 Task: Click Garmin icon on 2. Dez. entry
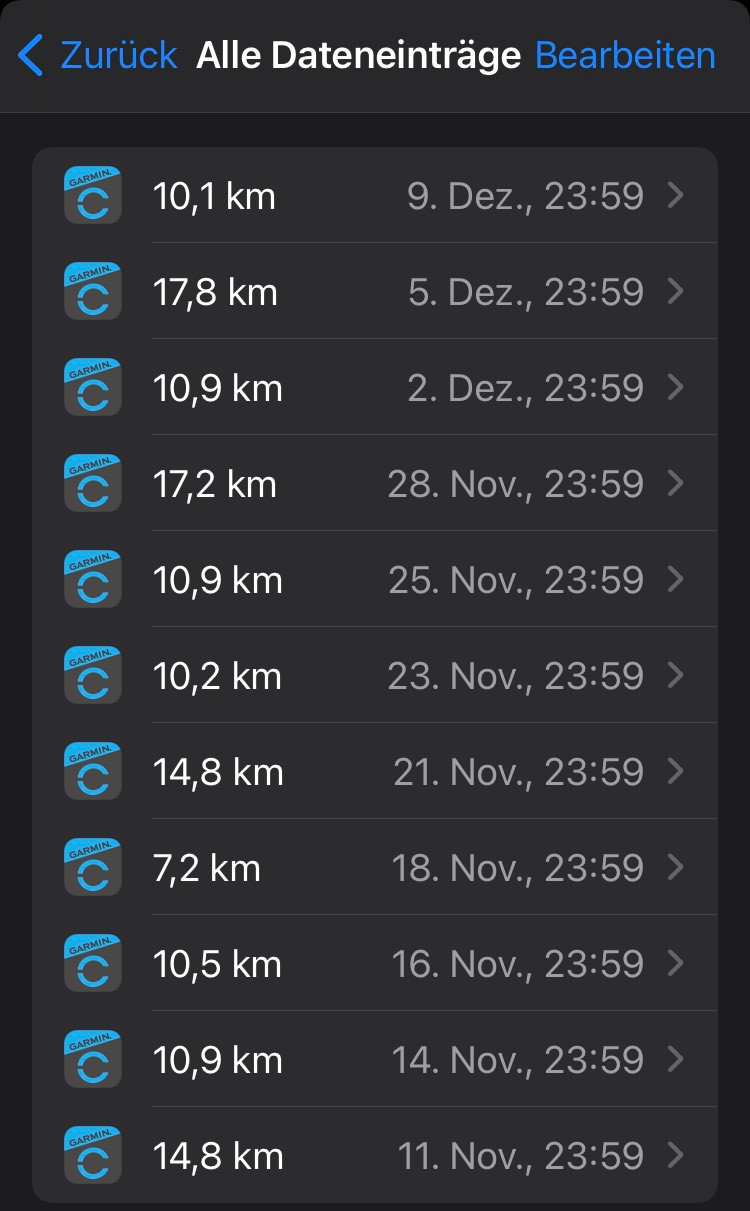point(93,387)
